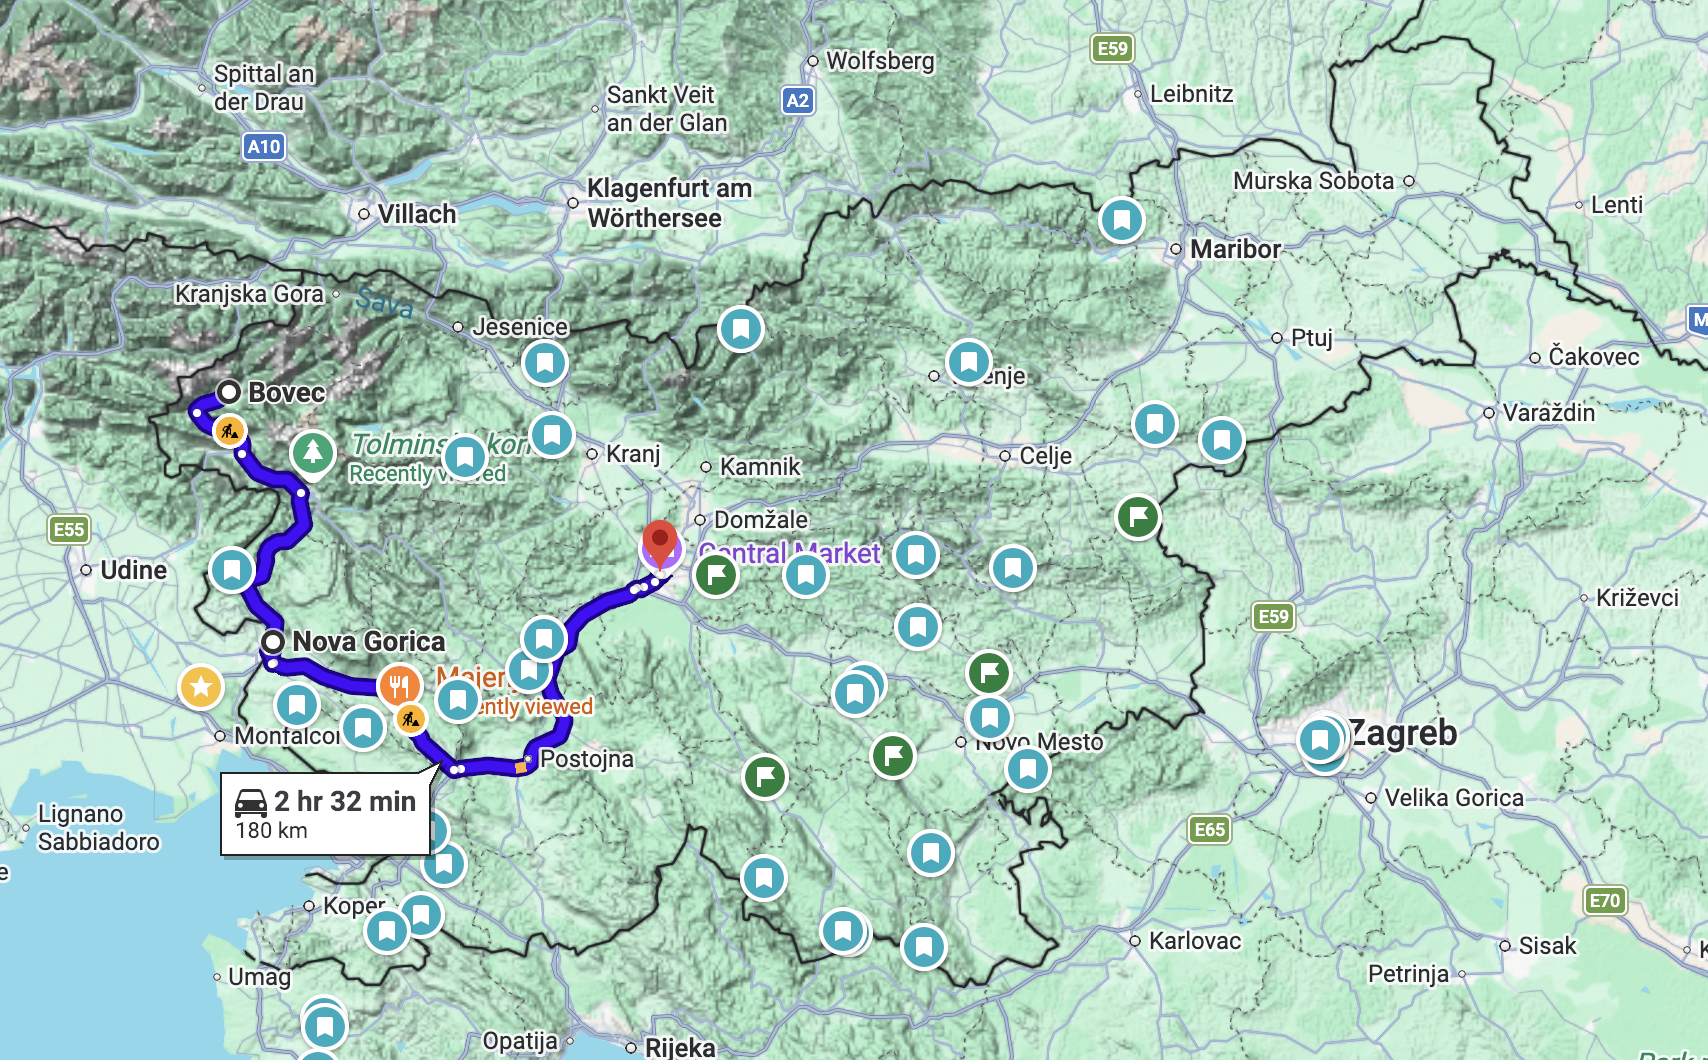Click the Bovec route start waypoint circle
1708x1060 pixels.
pyautogui.click(x=229, y=391)
